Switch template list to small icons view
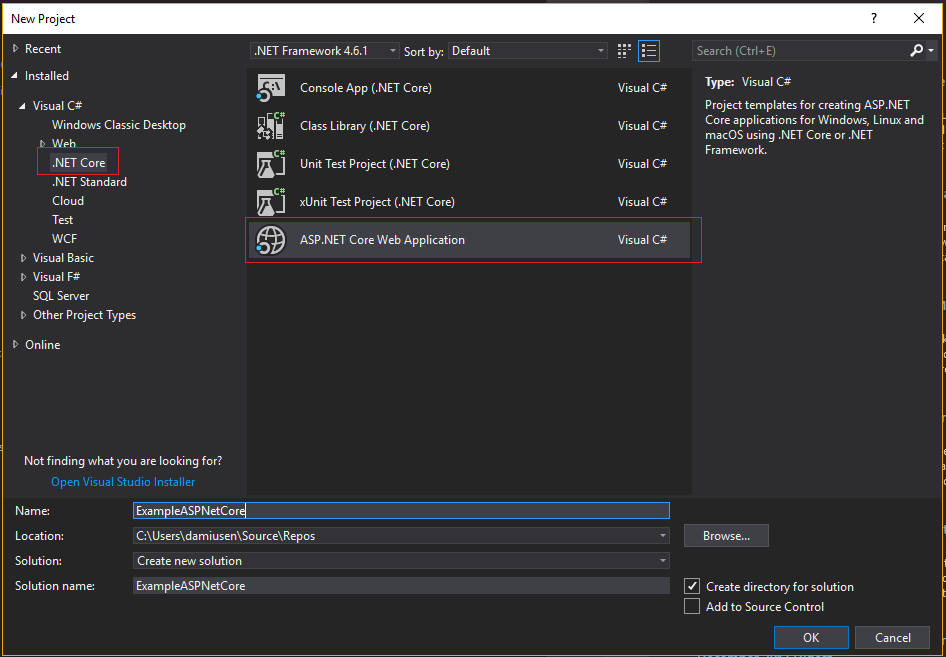 624,50
